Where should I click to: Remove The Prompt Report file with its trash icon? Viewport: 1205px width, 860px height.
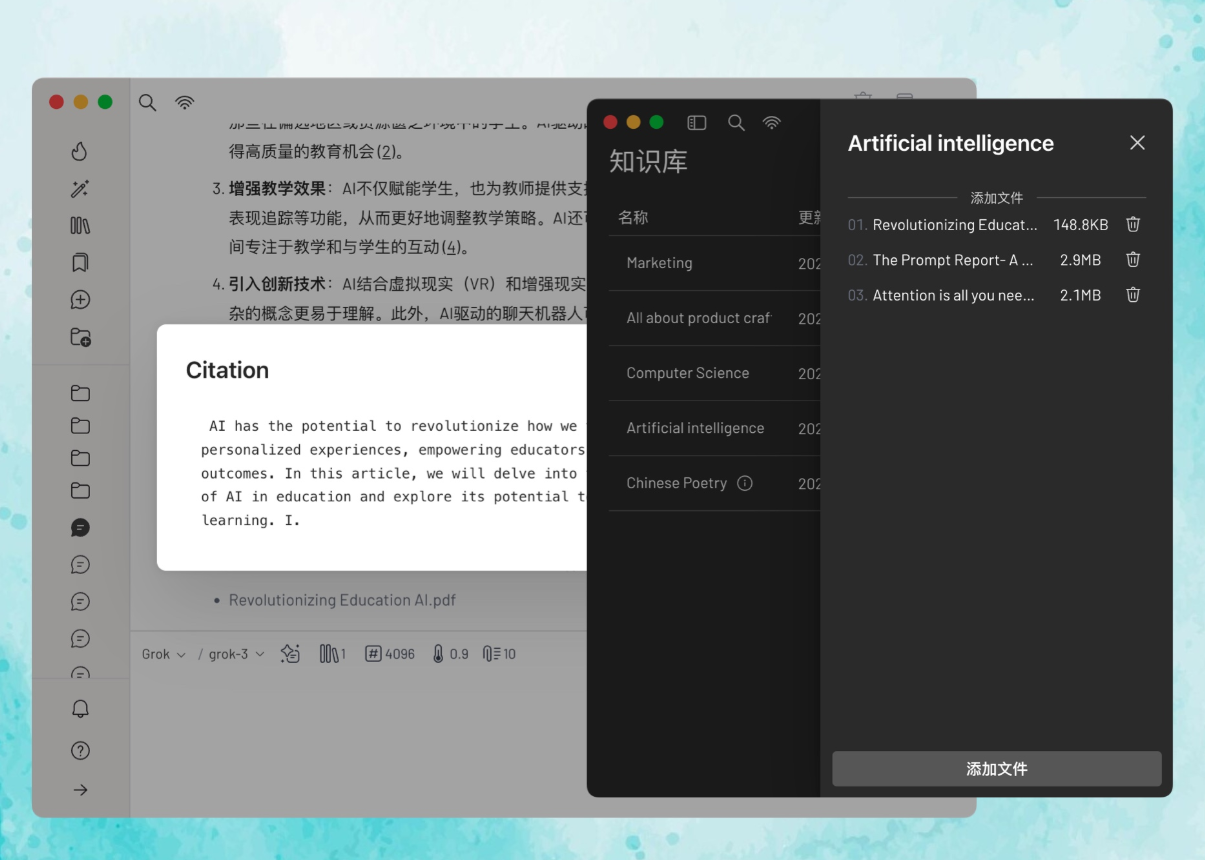[x=1133, y=260]
